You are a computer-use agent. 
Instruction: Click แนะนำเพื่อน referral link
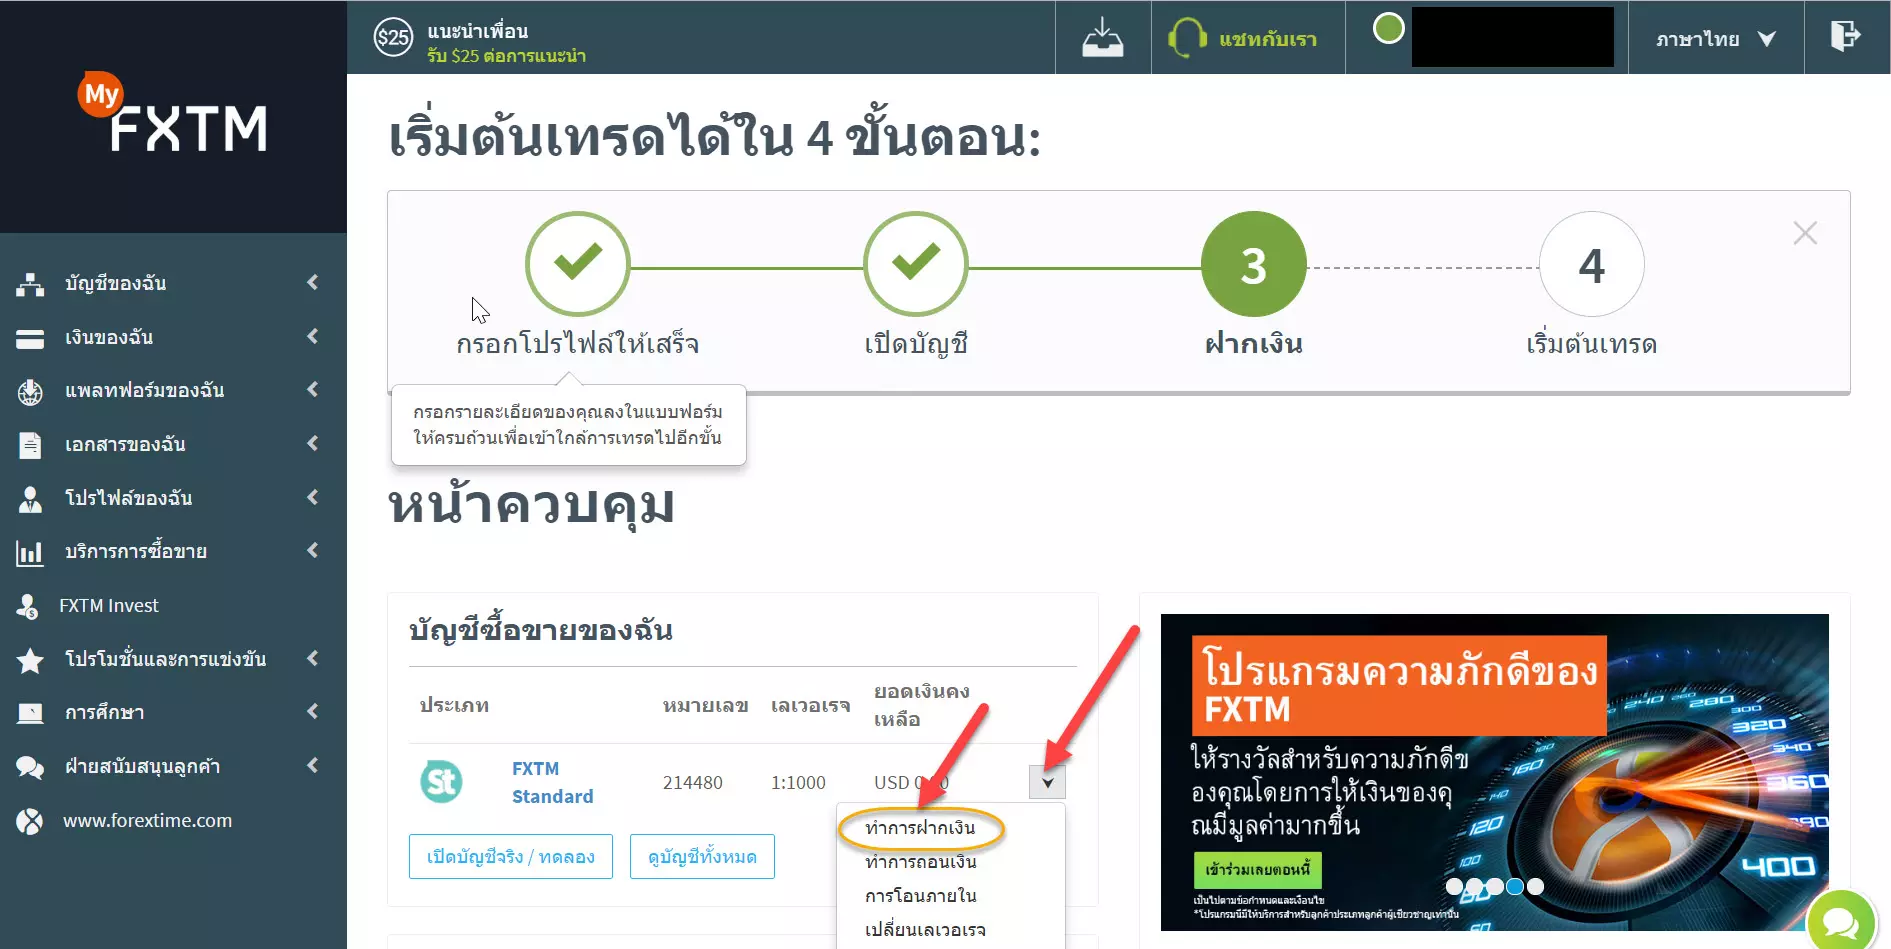pos(477,31)
